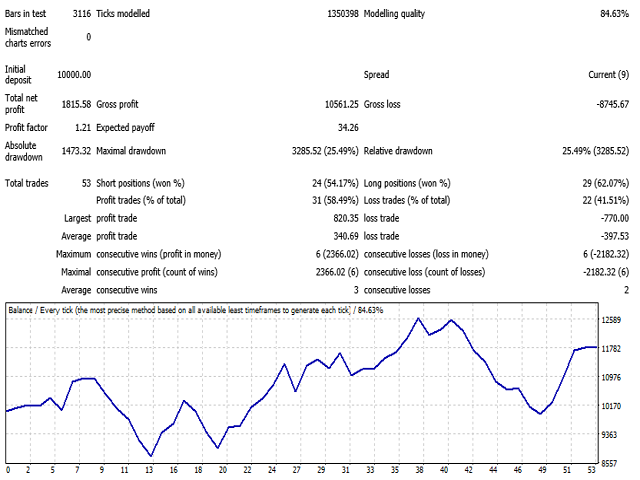Click the Bars in test value 3116

(x=79, y=15)
